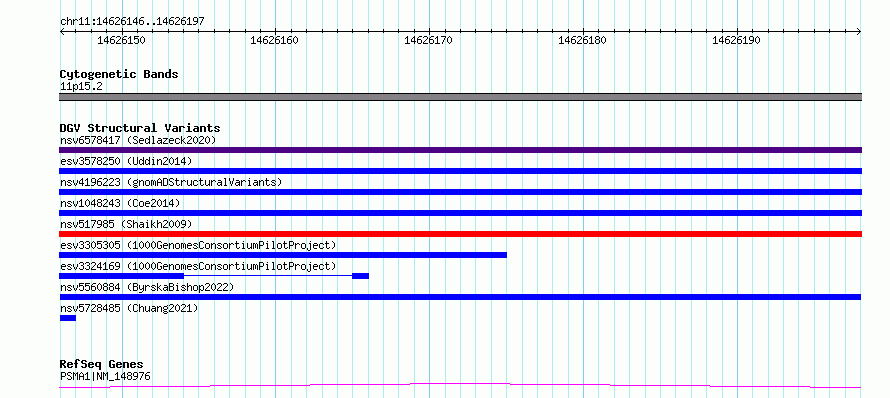Open the nsv1048243 (Coe2014) label
Image resolution: width=890 pixels, height=398 pixels.
click(120, 203)
